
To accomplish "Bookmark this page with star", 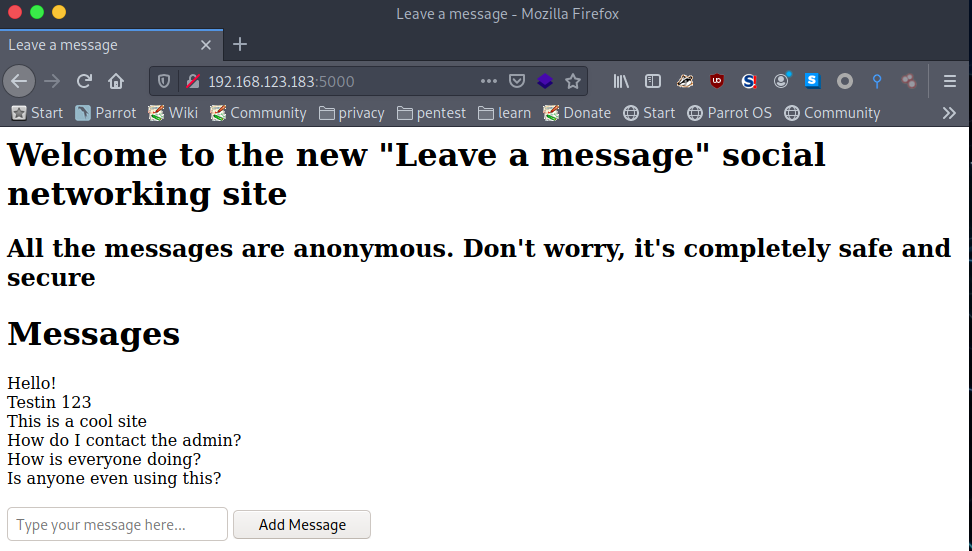I will point(573,81).
